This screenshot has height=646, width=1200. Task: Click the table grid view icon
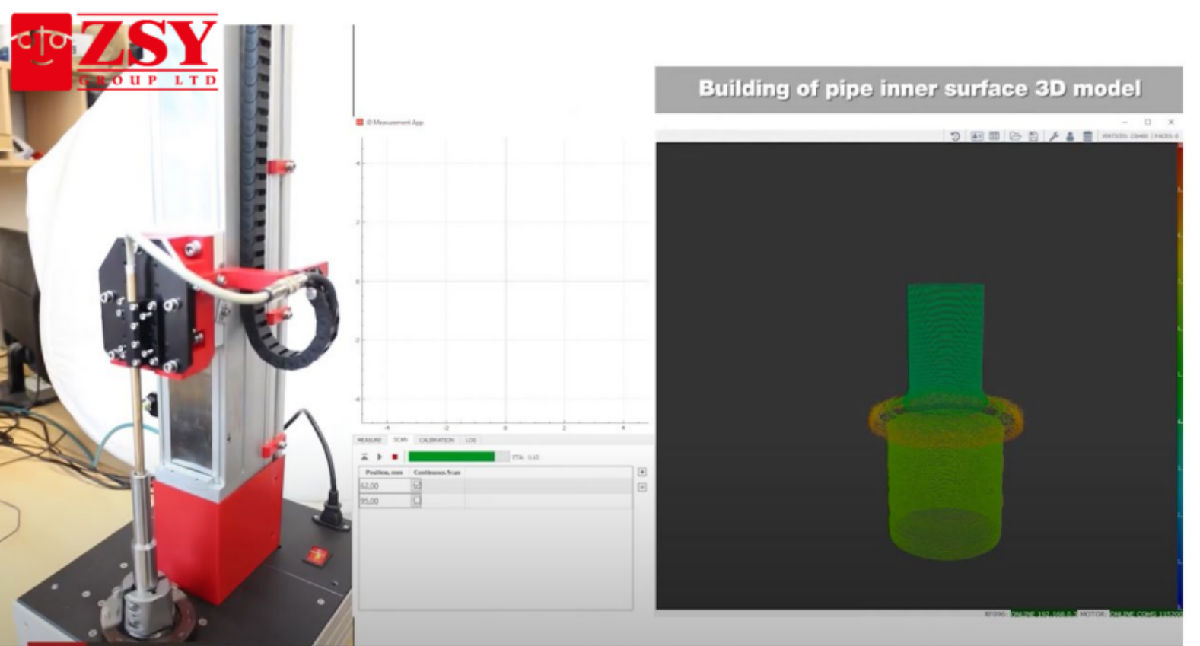(994, 136)
